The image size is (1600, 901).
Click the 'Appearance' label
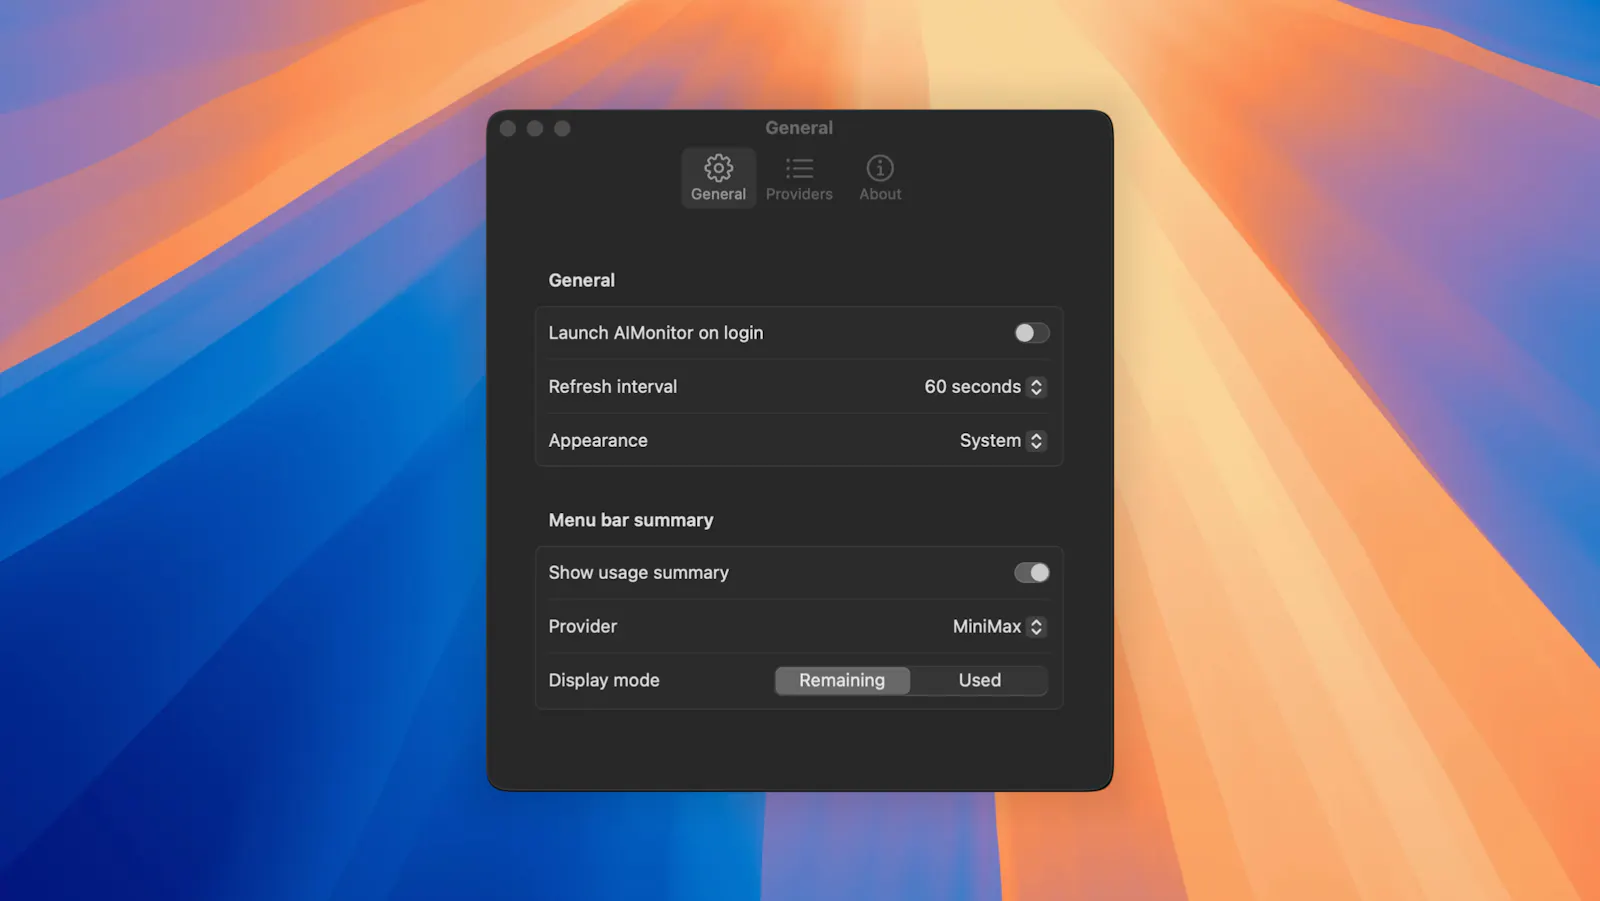pyautogui.click(x=598, y=441)
